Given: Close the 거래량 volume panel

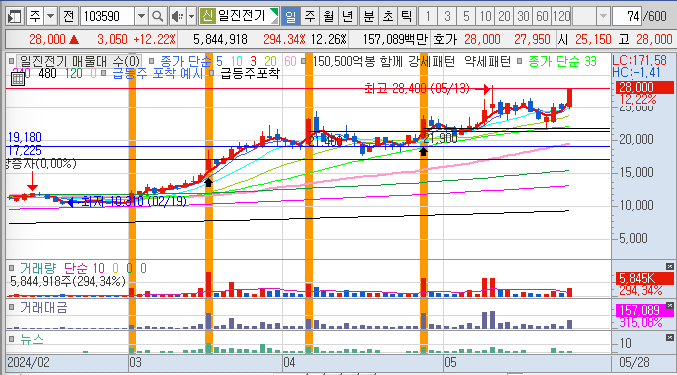Looking at the screenshot, I should [x=669, y=266].
